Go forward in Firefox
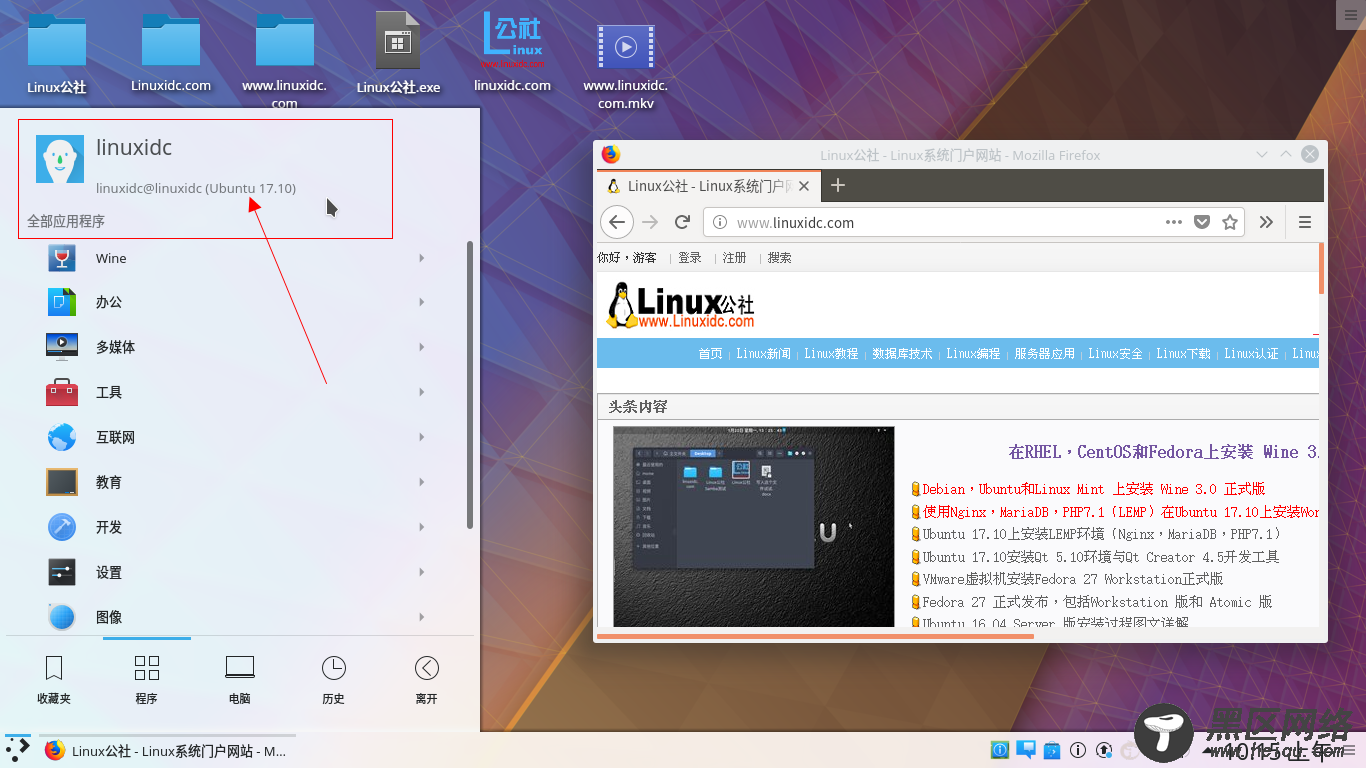Viewport: 1366px width, 768px height. click(650, 222)
